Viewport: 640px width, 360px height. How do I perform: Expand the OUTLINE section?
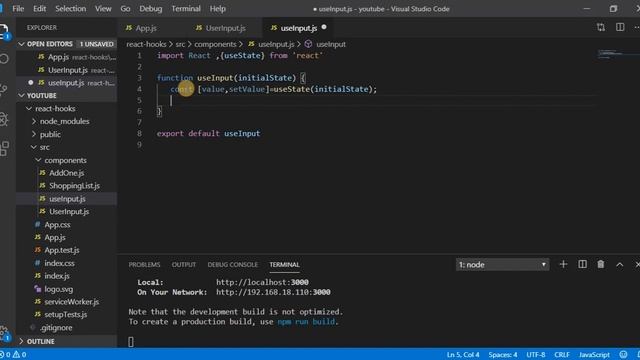[x=22, y=341]
